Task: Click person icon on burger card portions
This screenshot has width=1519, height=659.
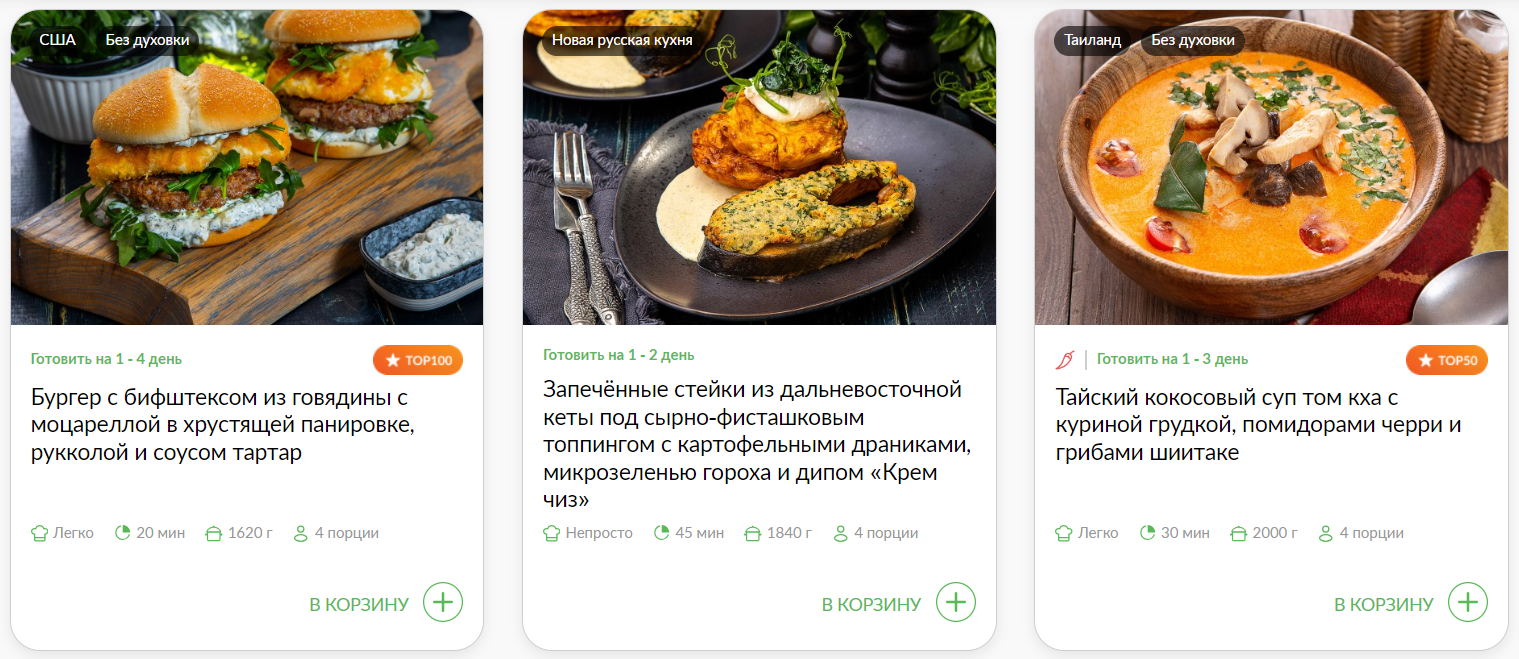Action: (301, 533)
